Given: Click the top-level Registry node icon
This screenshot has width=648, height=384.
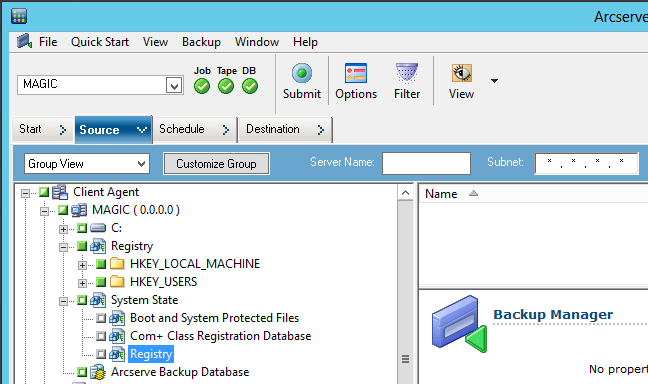Looking at the screenshot, I should [x=98, y=246].
